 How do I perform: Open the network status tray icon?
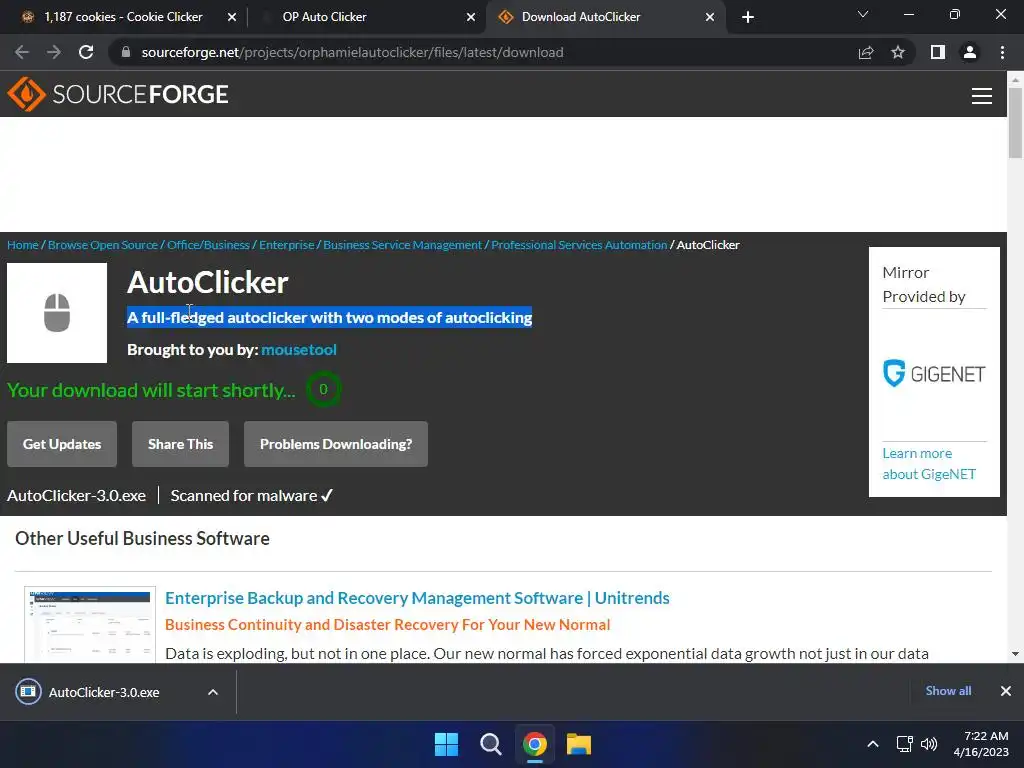click(x=904, y=744)
